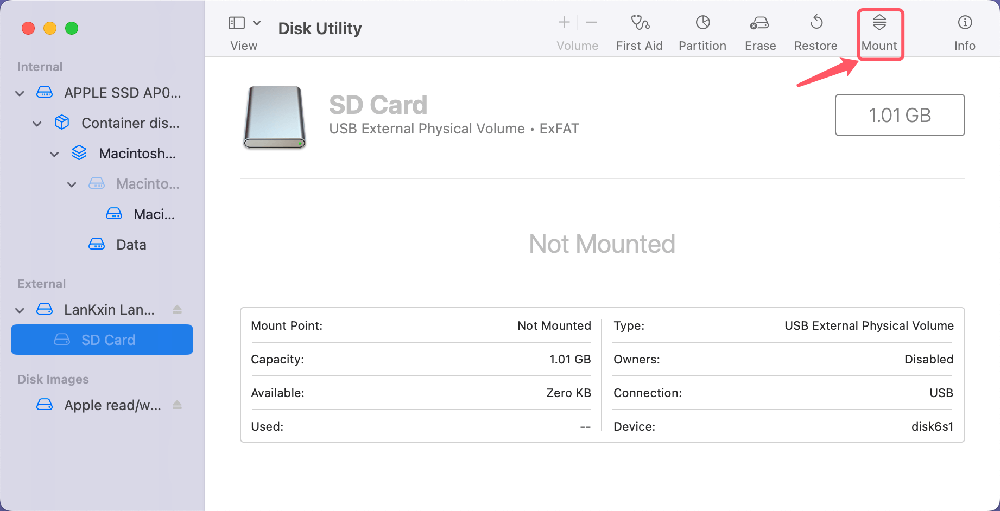Collapse the greyed Macinto... snapshot chevron
1000x511 pixels.
pyautogui.click(x=72, y=184)
